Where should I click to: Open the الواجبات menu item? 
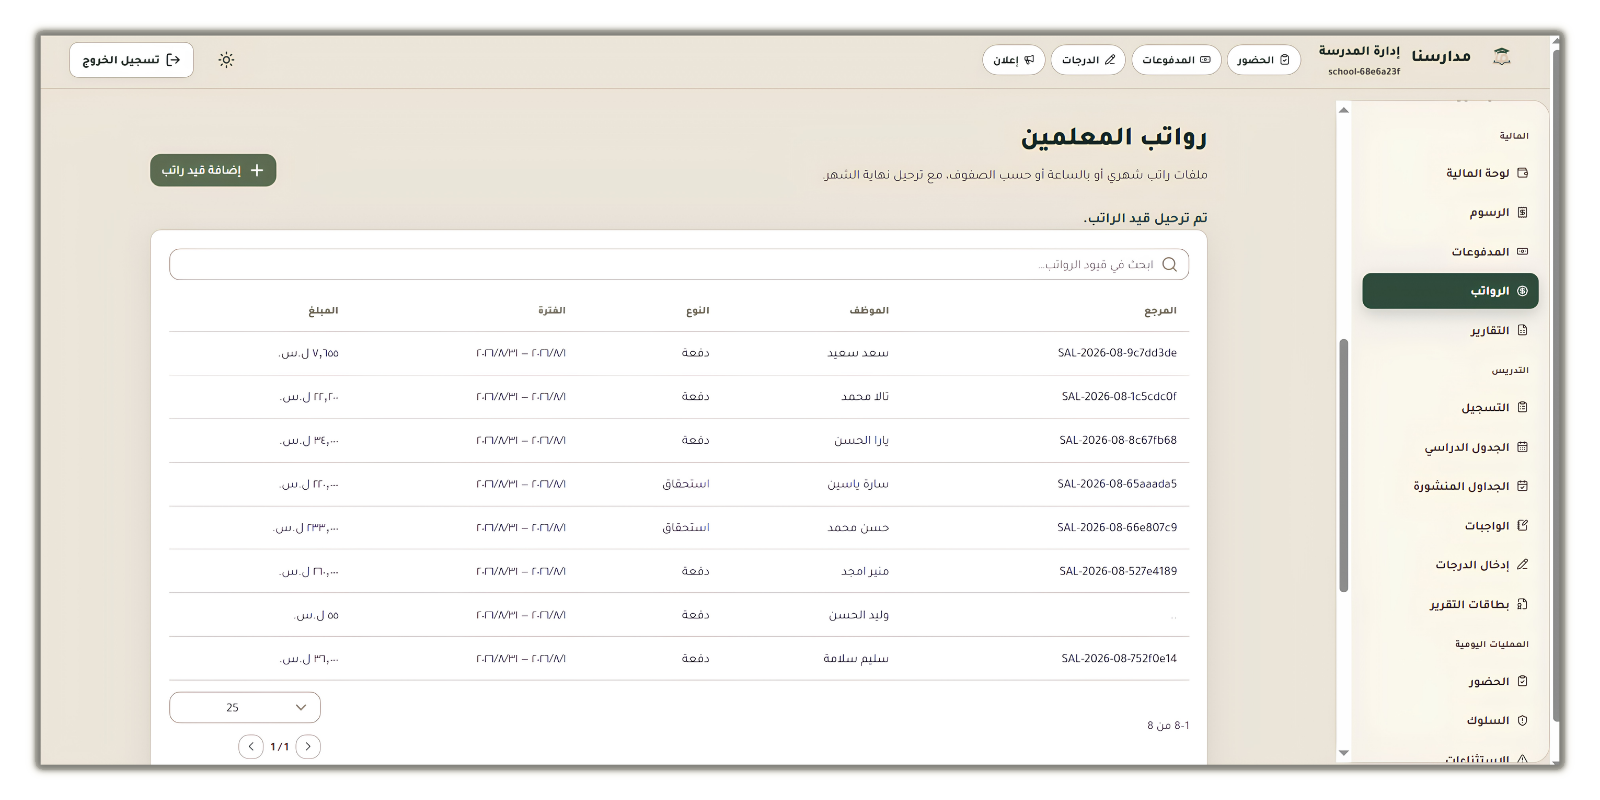coord(1450,525)
